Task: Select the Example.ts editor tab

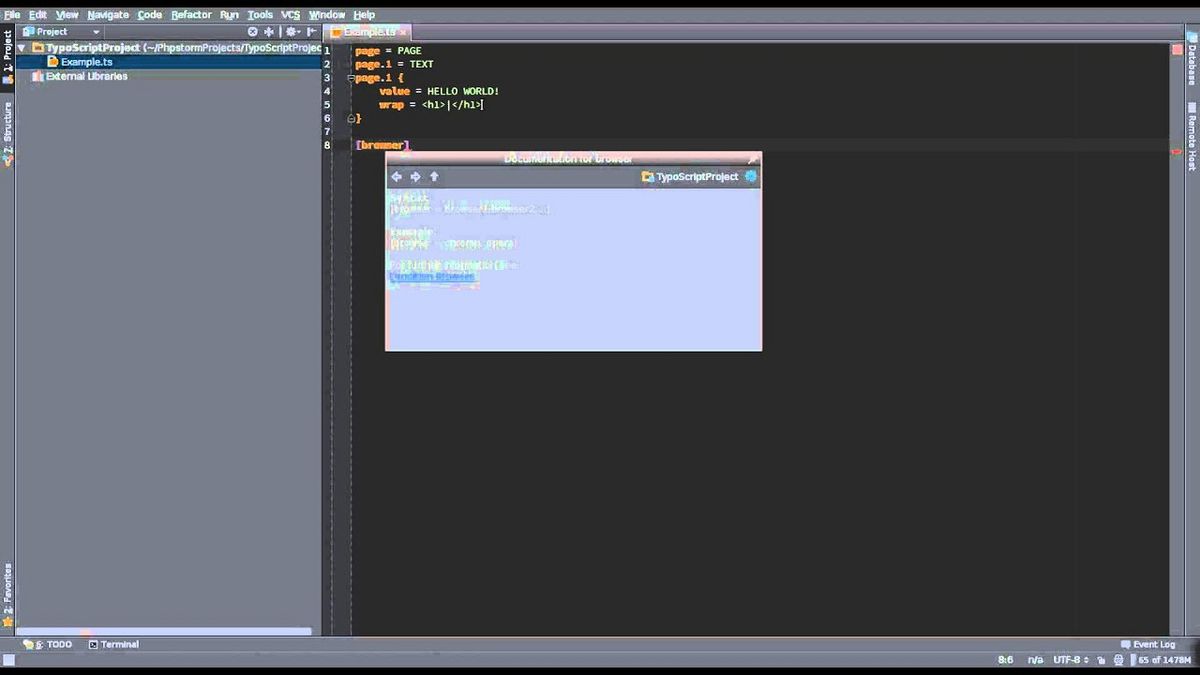Action: pyautogui.click(x=366, y=31)
